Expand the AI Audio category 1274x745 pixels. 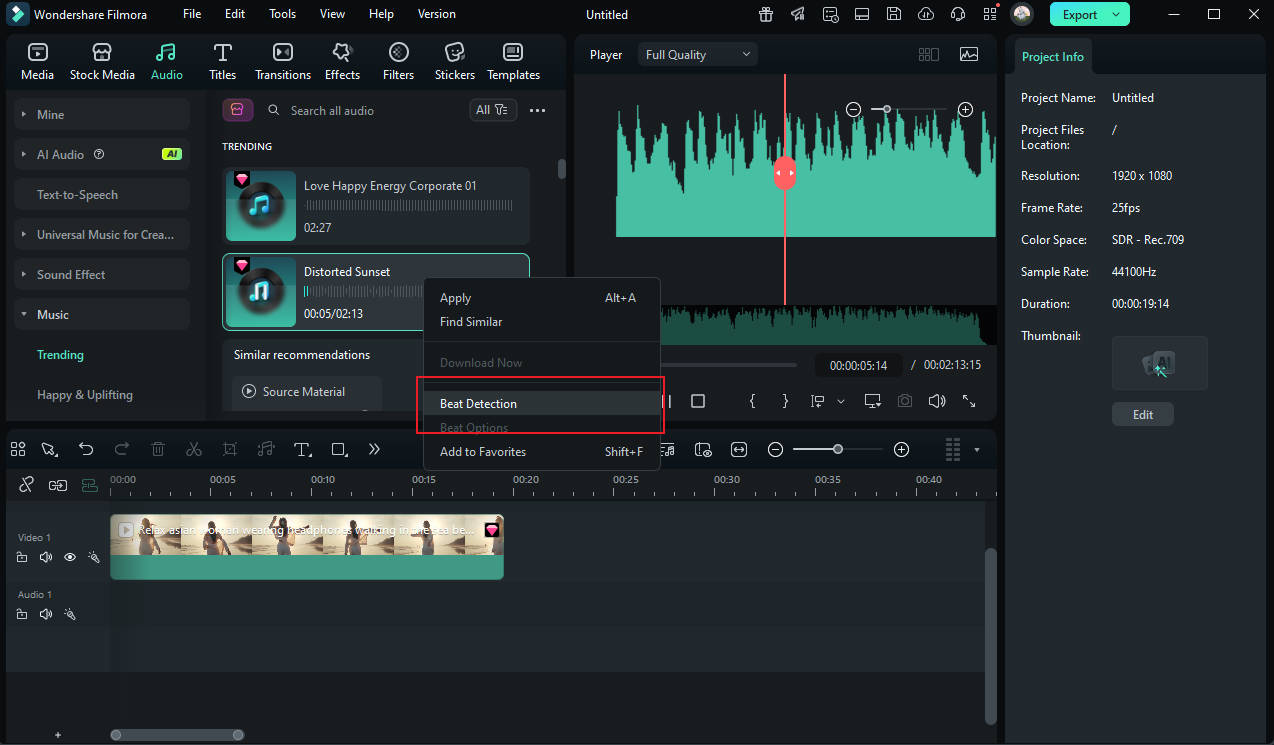click(102, 155)
